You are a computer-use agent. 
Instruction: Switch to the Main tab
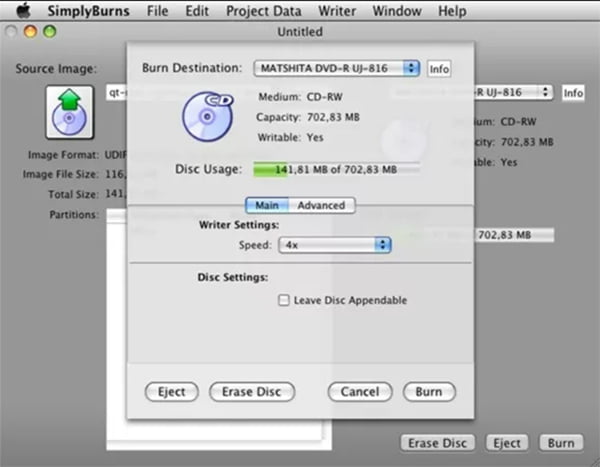267,205
